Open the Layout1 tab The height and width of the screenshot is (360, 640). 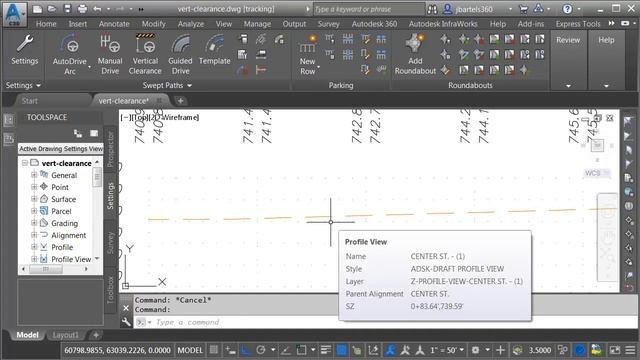[65, 335]
